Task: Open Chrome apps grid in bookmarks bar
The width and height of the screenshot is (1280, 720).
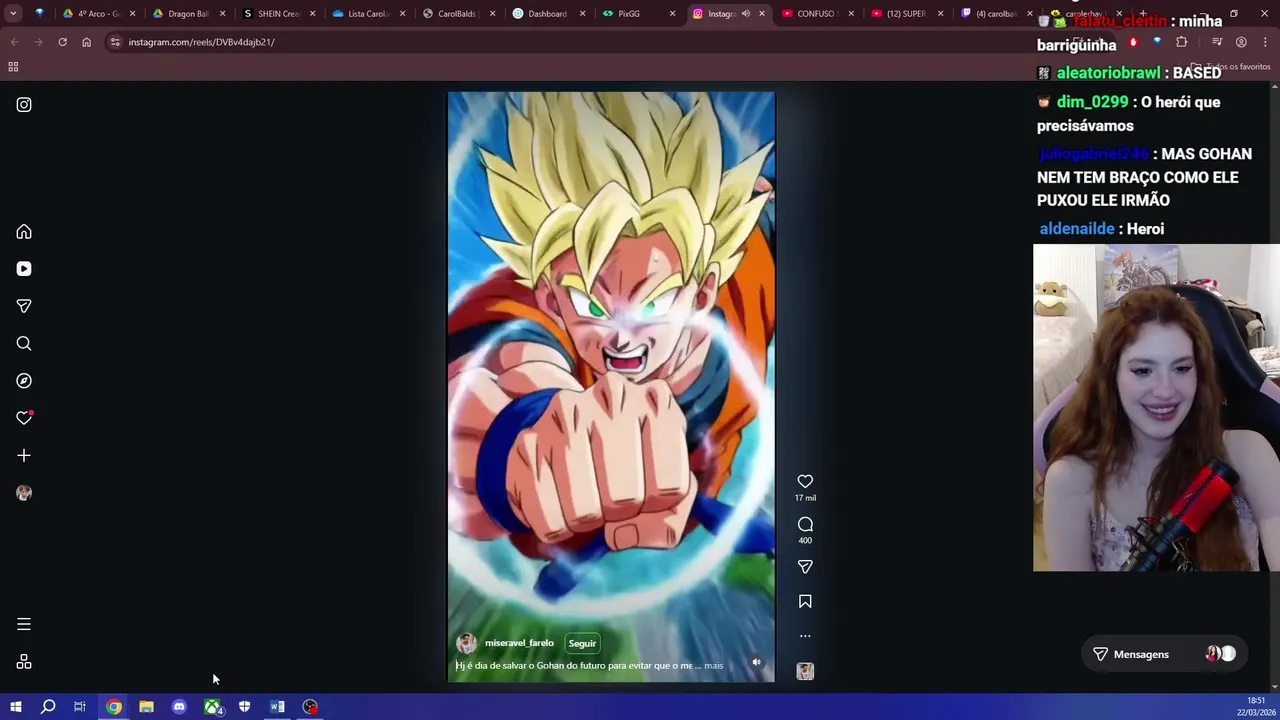Action: (x=13, y=67)
